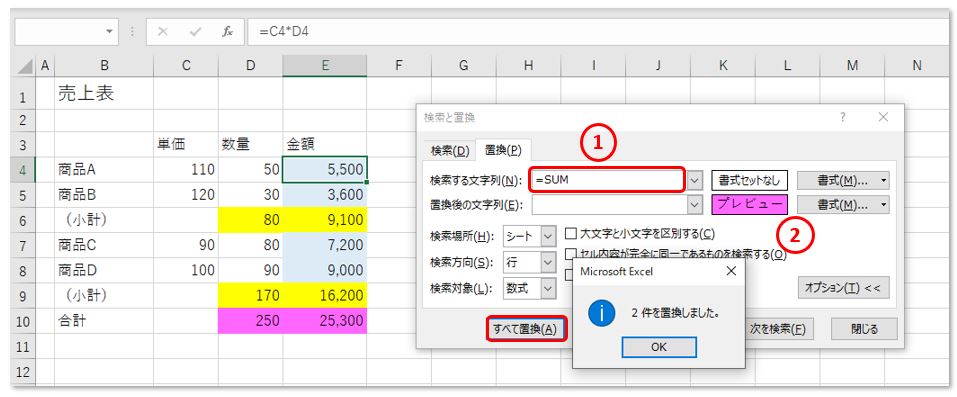957x397 pixels.
Task: Click cell with unit price 120
Action: [x=186, y=195]
